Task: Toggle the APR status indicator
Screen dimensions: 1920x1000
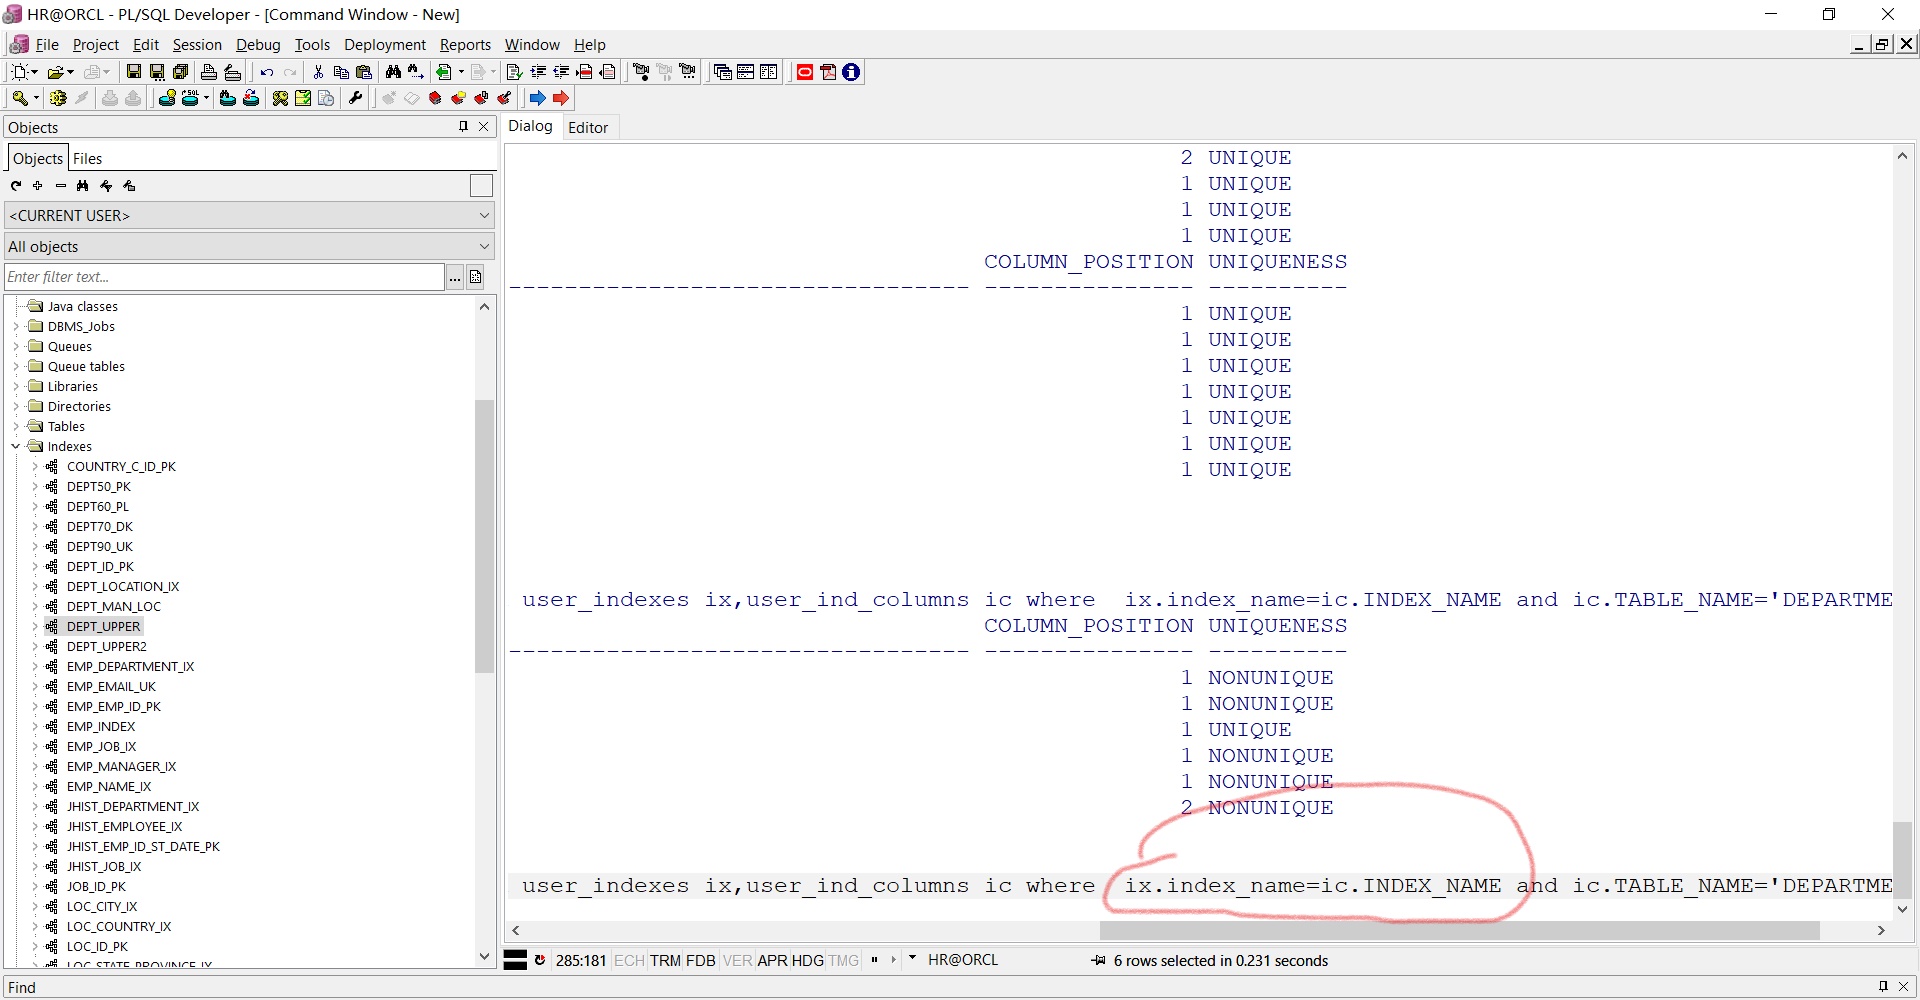Action: point(773,961)
